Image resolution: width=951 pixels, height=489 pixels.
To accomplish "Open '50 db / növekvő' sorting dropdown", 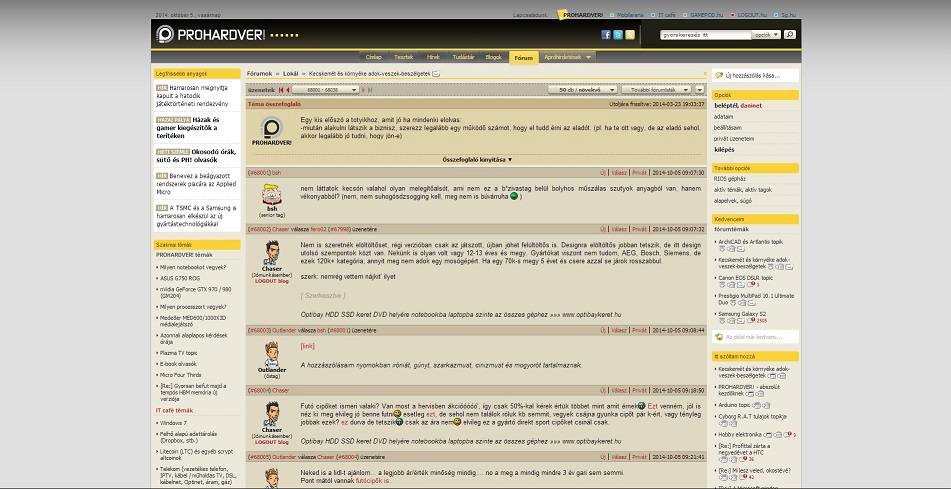I will point(582,90).
